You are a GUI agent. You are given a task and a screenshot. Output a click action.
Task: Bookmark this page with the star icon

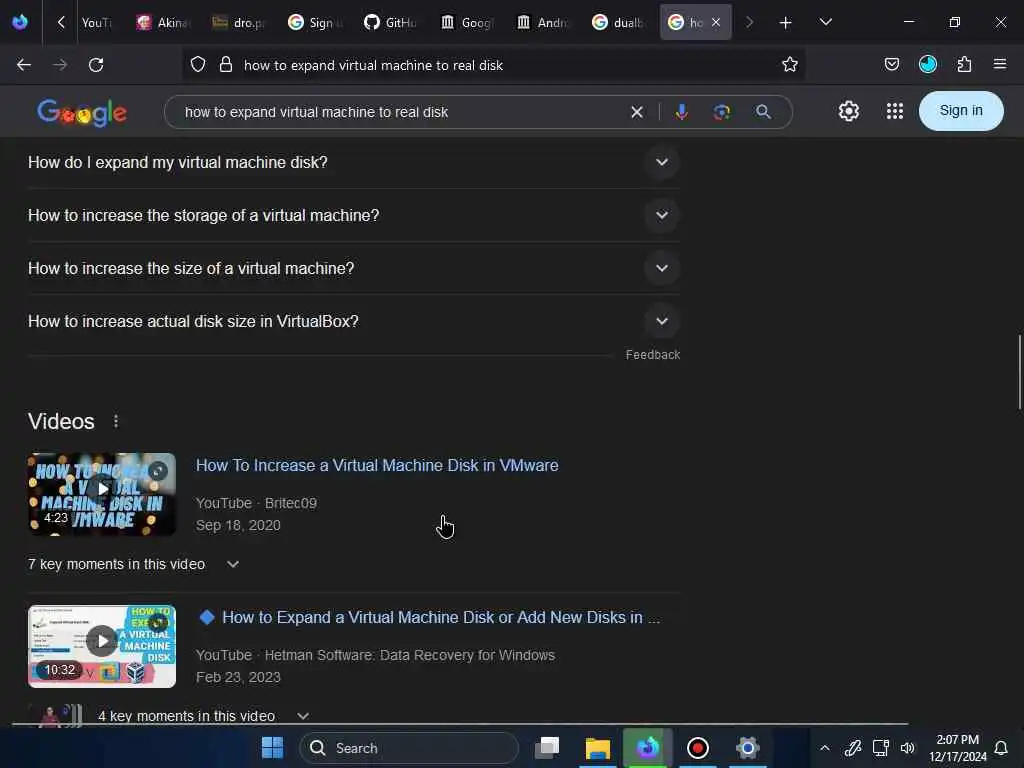pyautogui.click(x=790, y=64)
